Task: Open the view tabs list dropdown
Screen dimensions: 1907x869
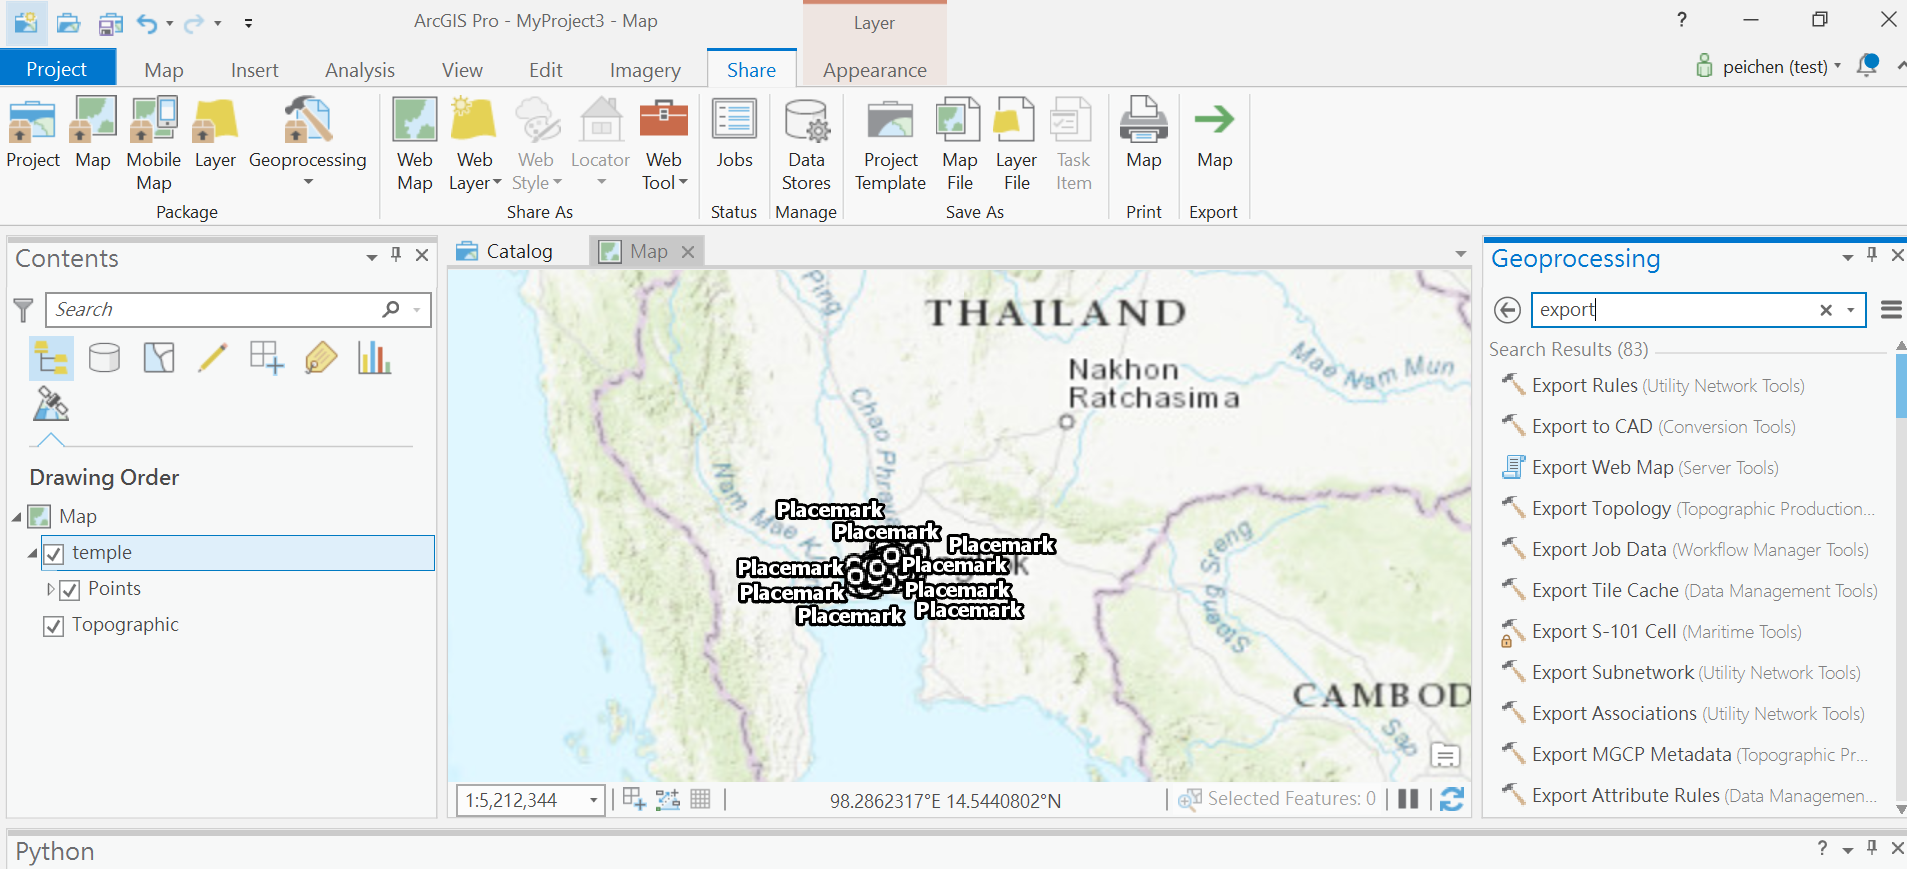Action: (1461, 254)
